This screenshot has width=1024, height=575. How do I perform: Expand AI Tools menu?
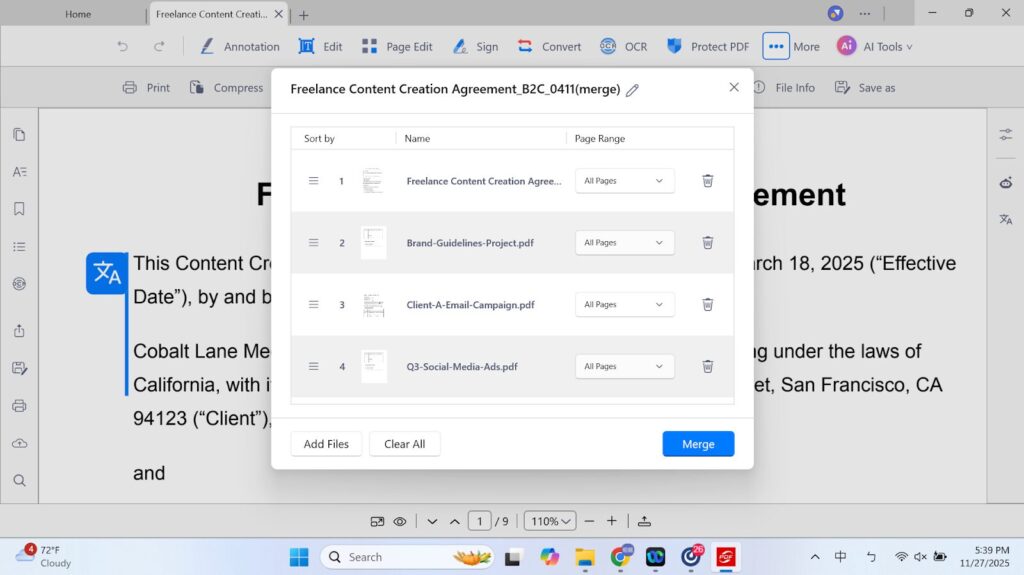coord(874,46)
